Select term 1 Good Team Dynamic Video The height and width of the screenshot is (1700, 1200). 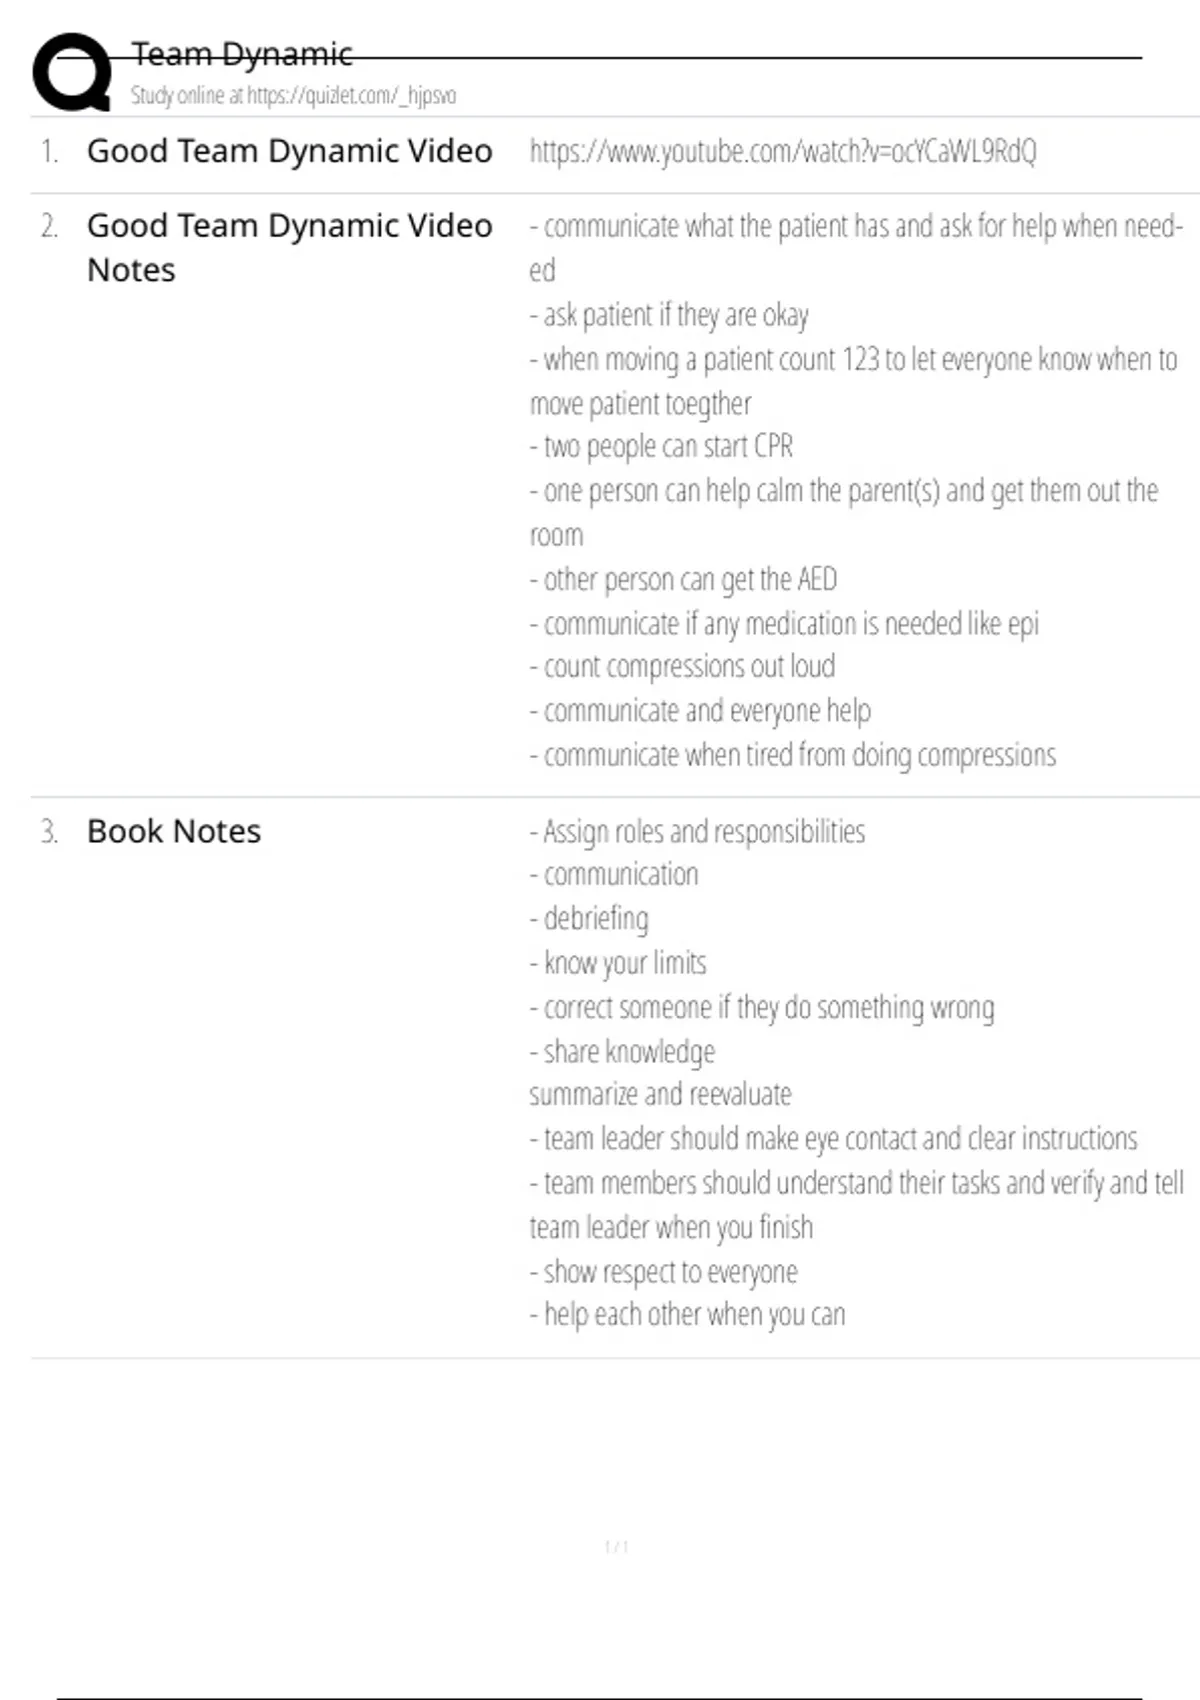tap(289, 152)
